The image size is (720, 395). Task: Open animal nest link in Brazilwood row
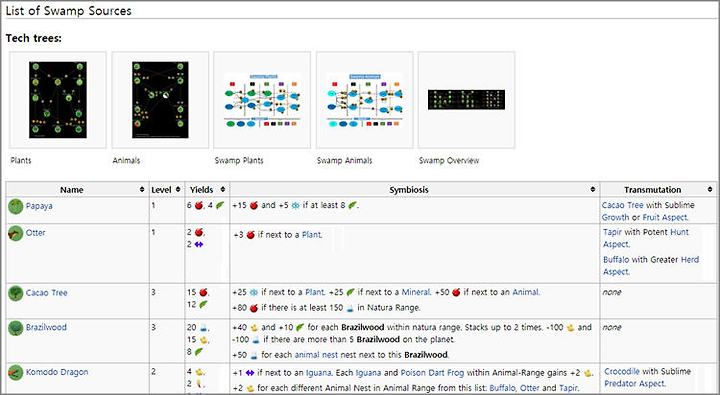(316, 355)
